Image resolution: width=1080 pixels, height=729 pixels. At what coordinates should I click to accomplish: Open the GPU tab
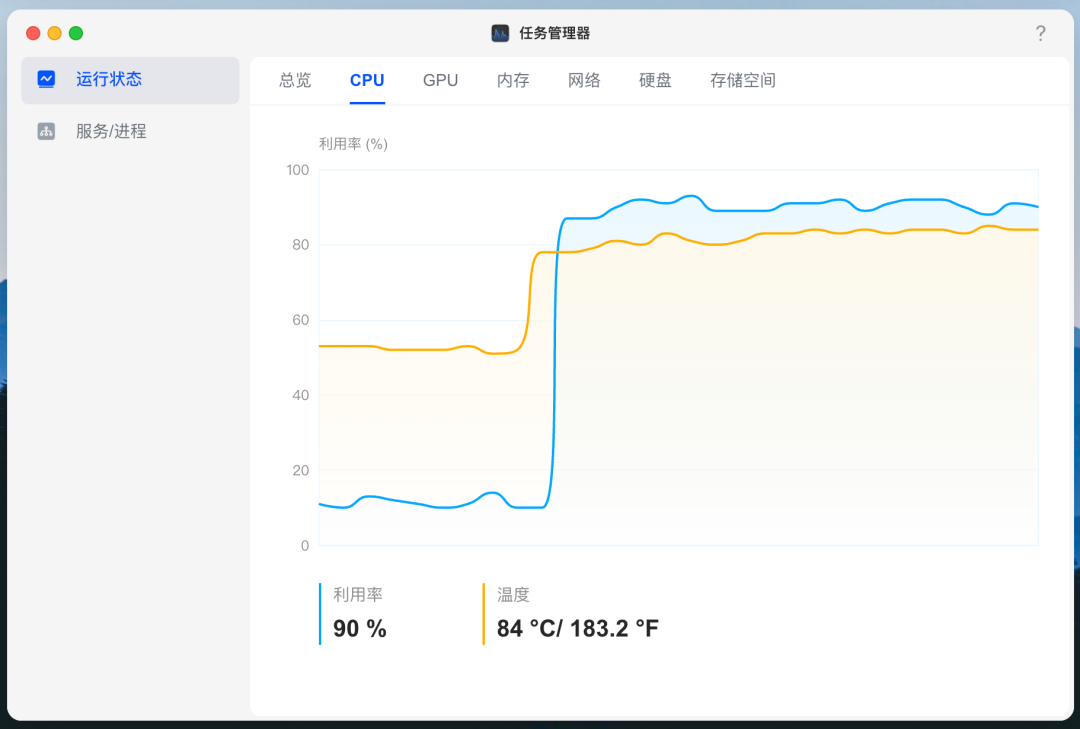pyautogui.click(x=440, y=81)
